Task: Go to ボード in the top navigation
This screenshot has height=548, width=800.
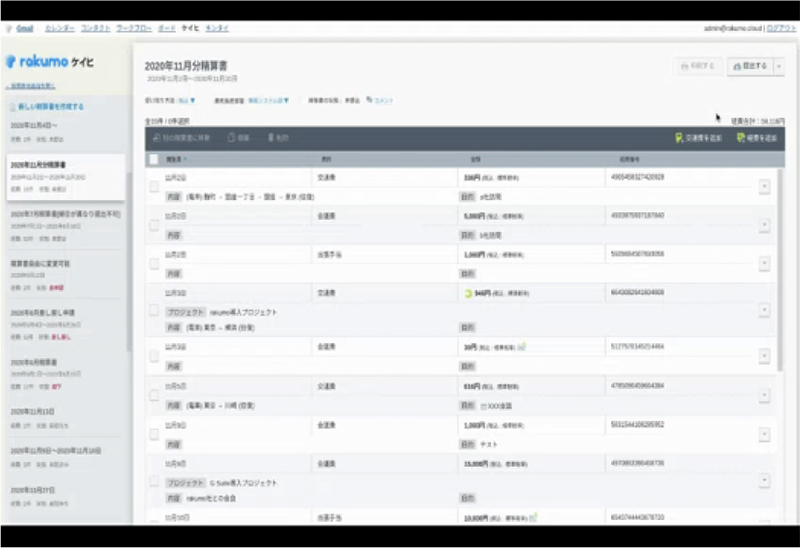Action: [x=167, y=29]
